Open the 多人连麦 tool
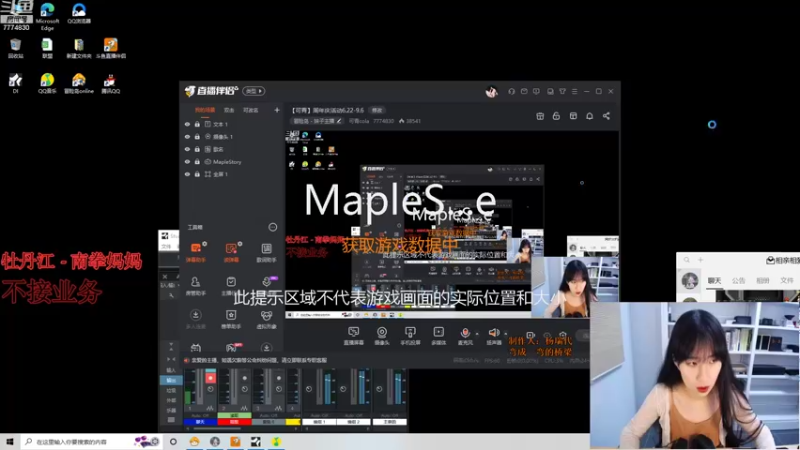Viewport: 800px width, 450px height. [196, 319]
